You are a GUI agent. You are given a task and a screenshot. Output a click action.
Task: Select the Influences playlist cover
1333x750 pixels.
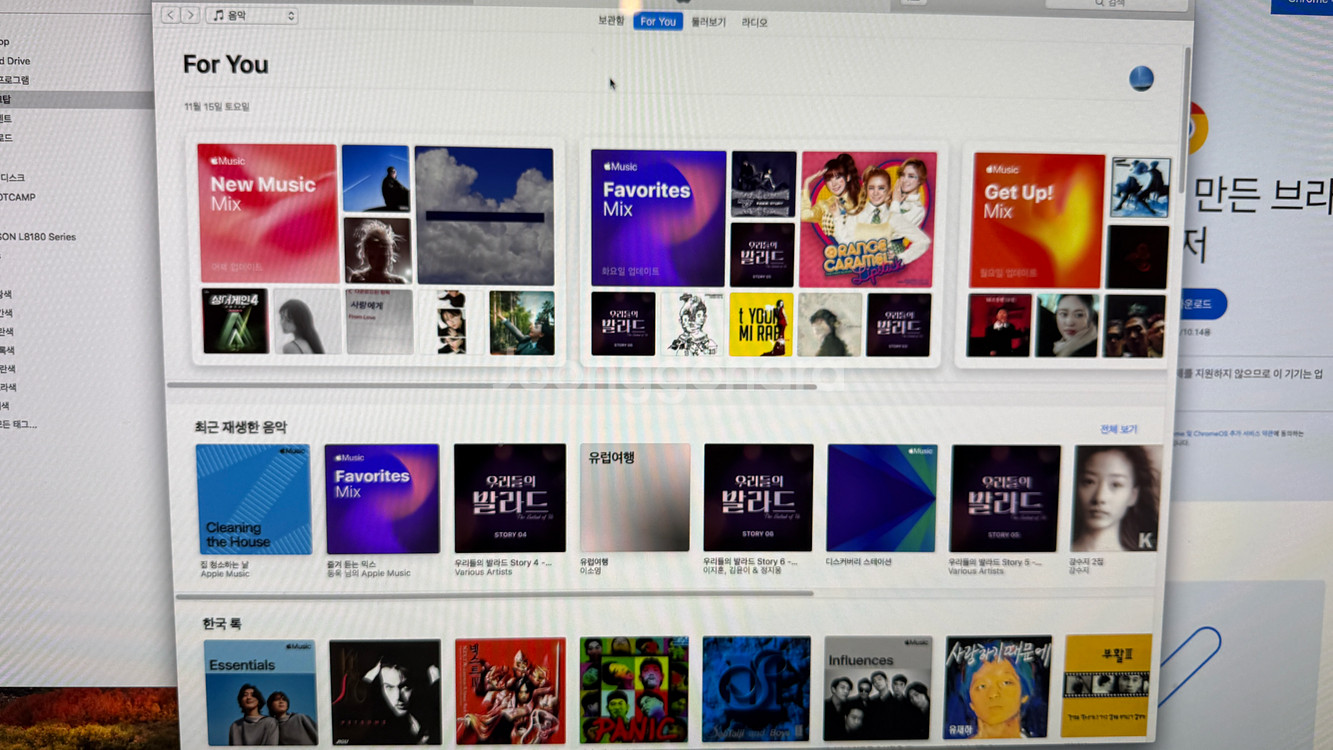click(x=877, y=690)
